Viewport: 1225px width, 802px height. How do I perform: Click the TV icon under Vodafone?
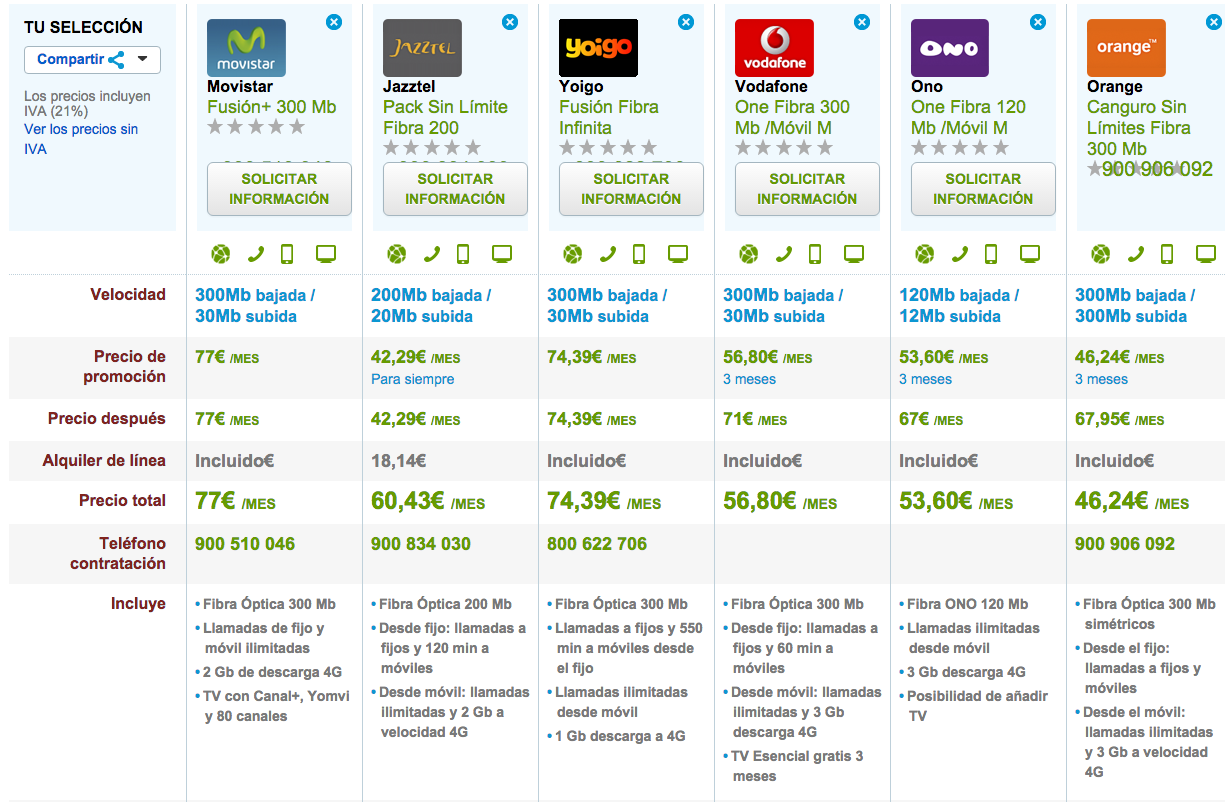pyautogui.click(x=853, y=254)
